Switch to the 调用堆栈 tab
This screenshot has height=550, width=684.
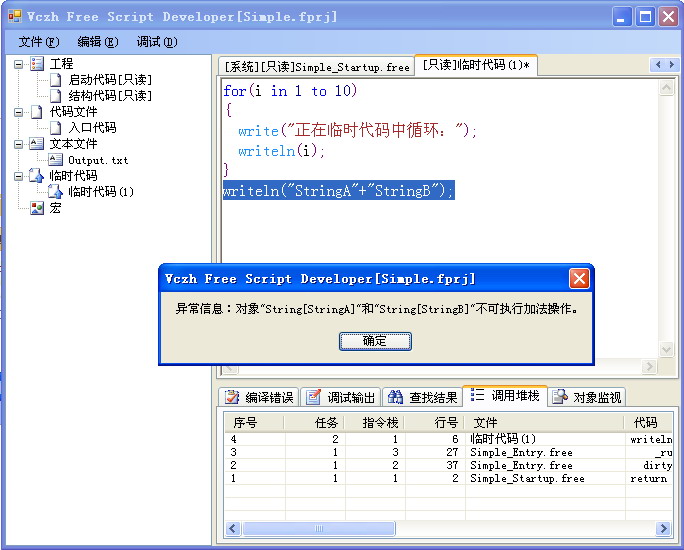pyautogui.click(x=505, y=395)
